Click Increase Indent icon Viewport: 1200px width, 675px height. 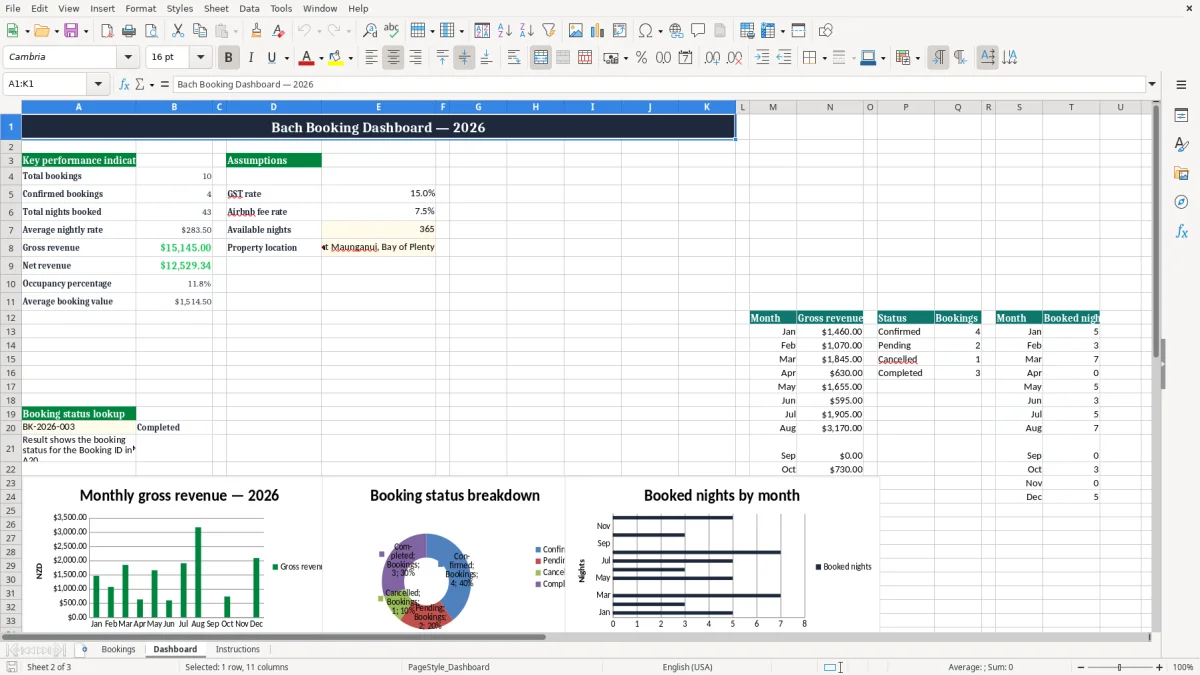coord(762,58)
